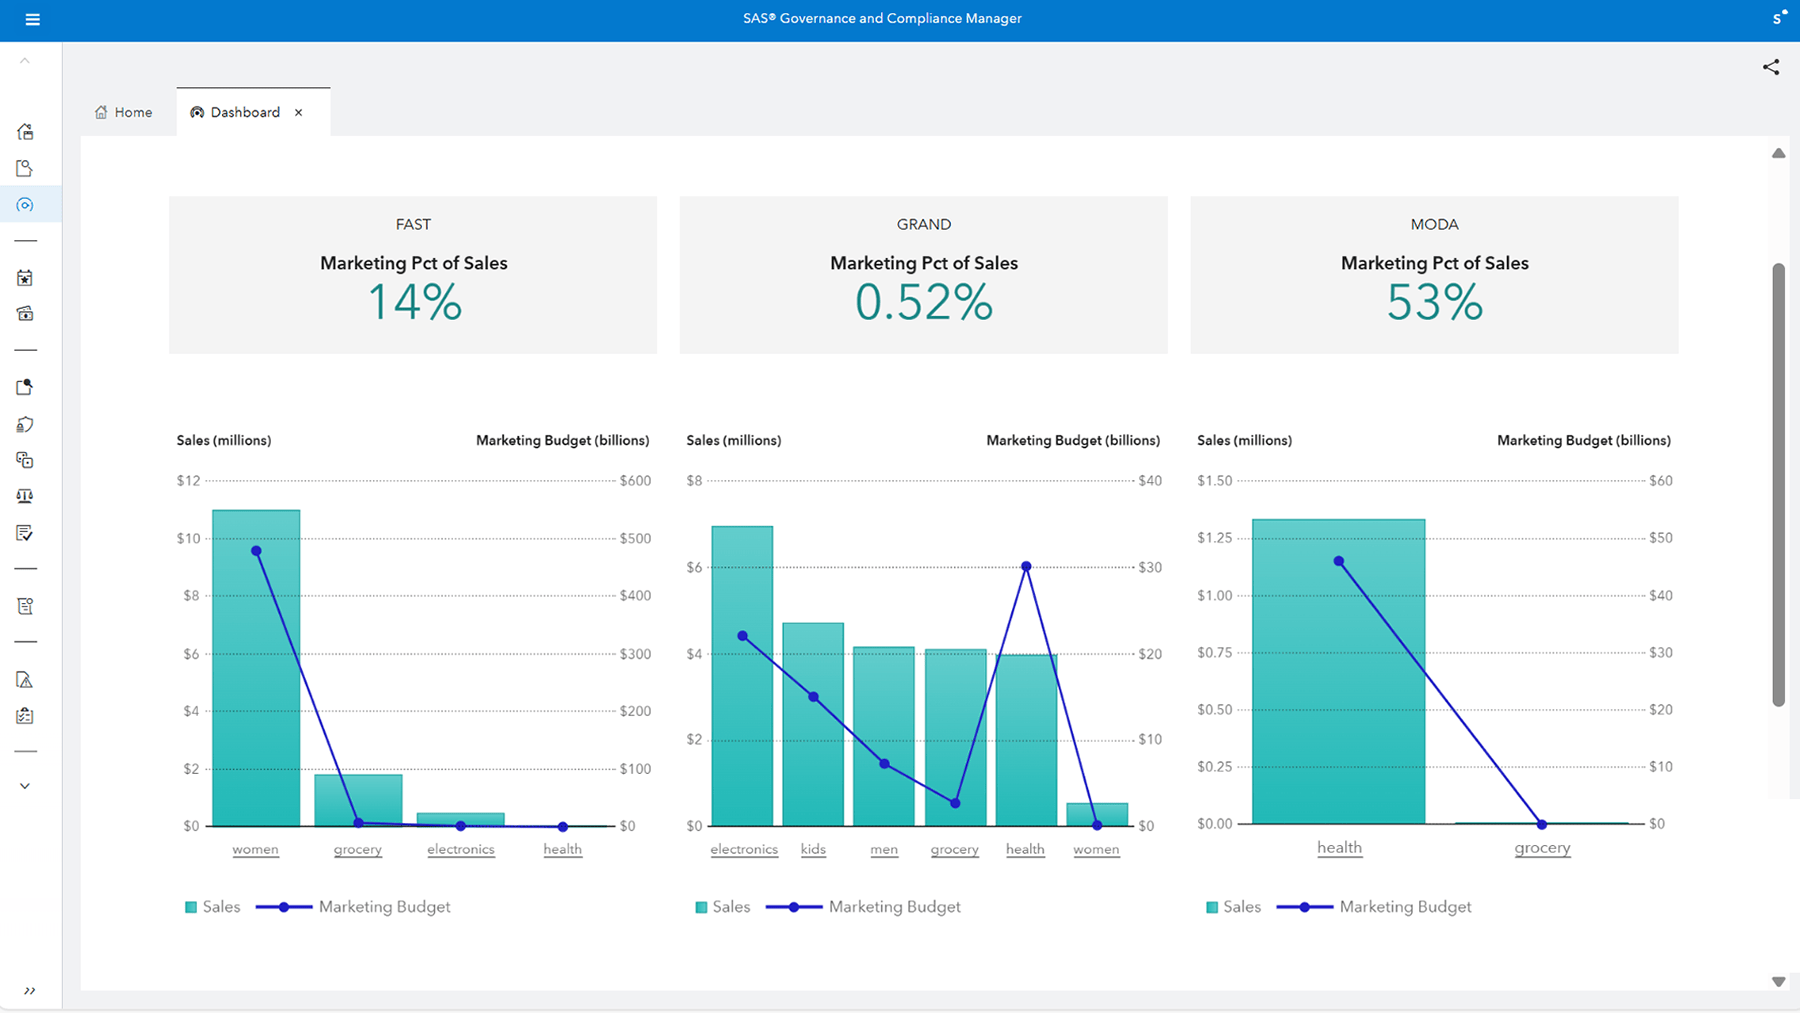Collapse the sidebar with the top chevron
1800x1013 pixels.
point(25,60)
